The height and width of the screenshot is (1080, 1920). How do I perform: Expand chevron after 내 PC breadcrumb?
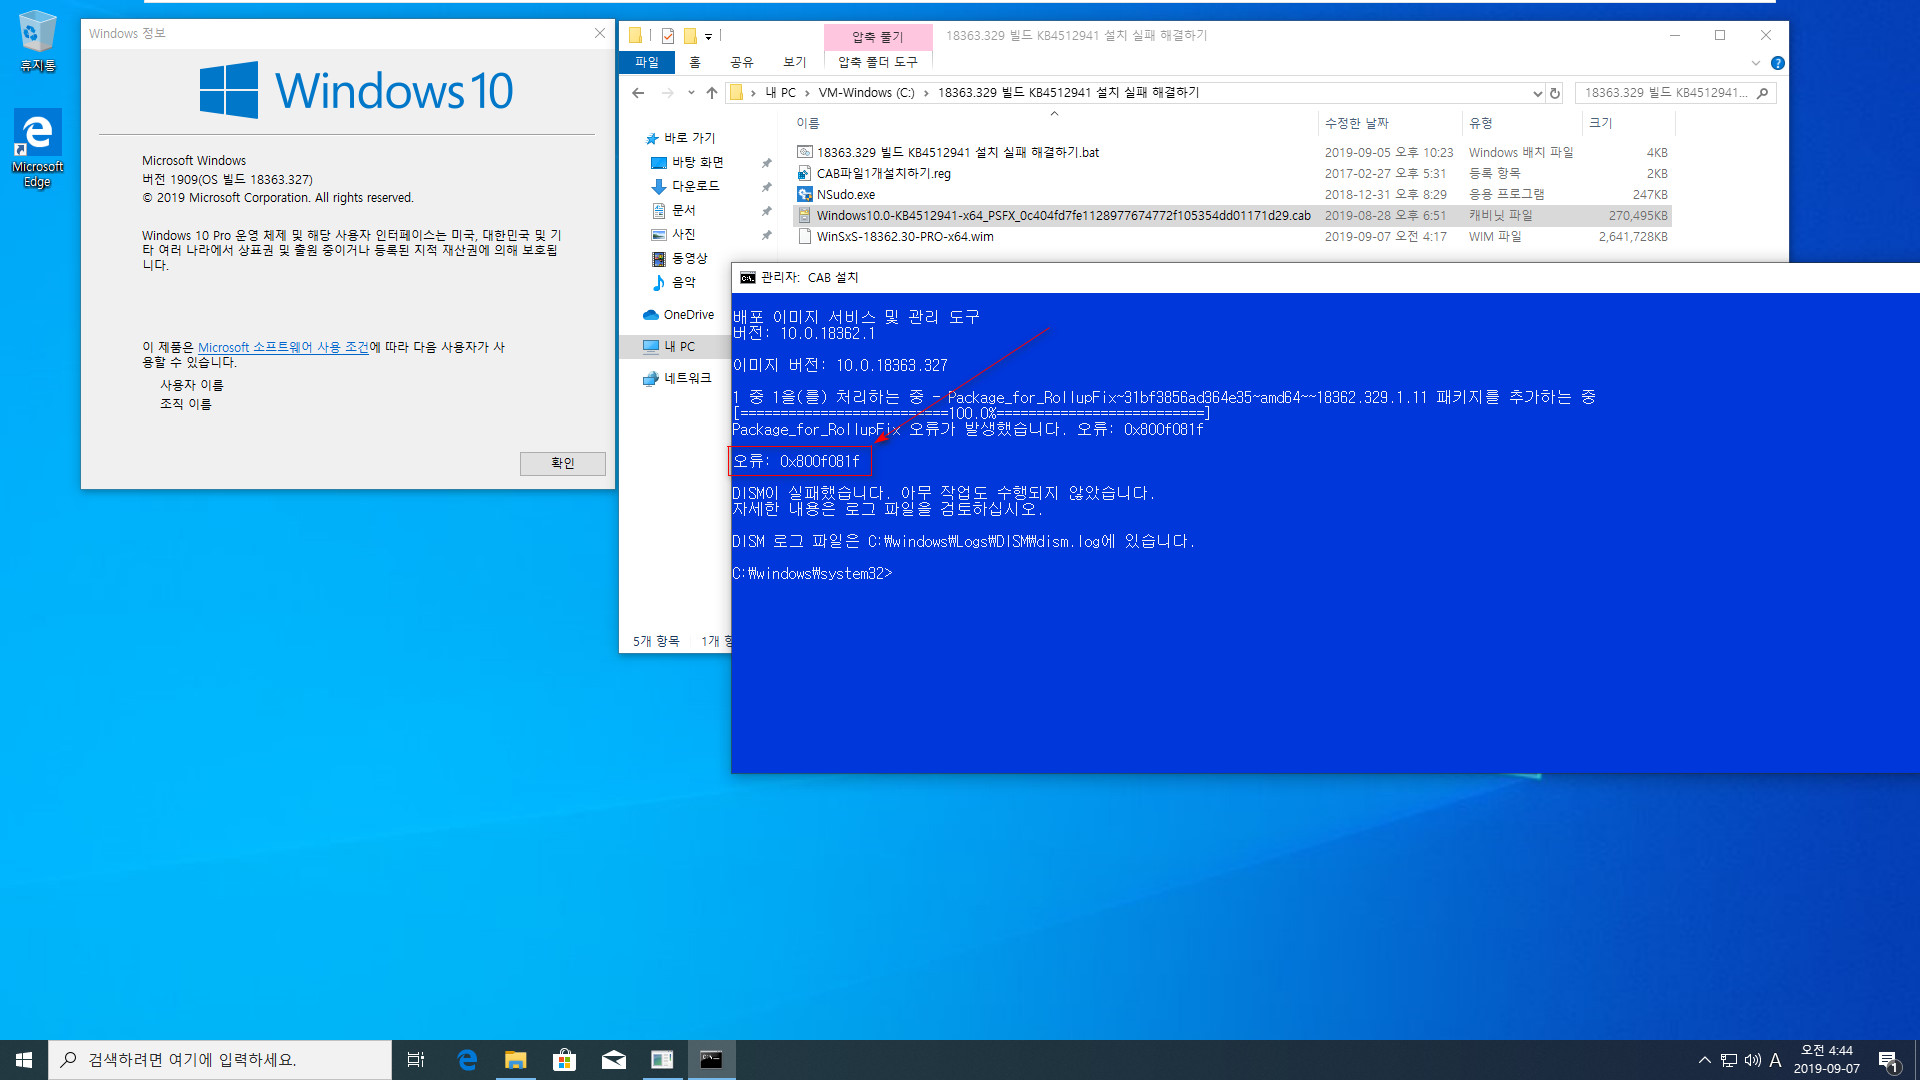pos(807,93)
